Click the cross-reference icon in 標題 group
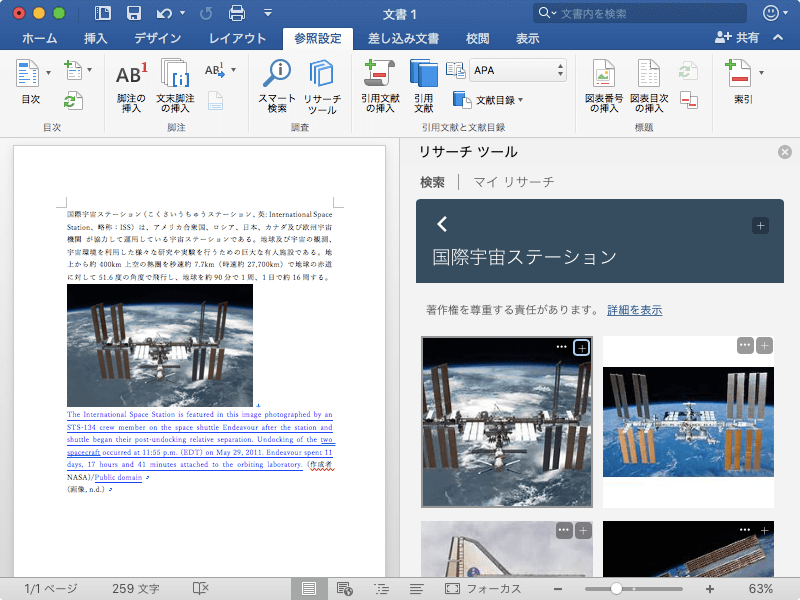 (689, 100)
